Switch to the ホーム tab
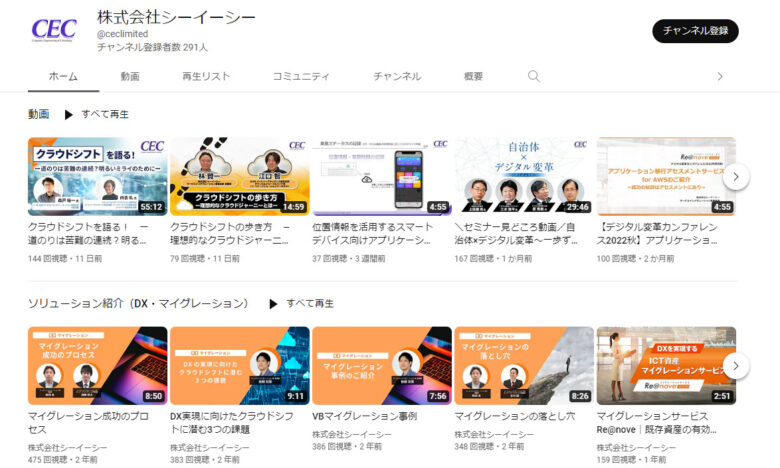 (x=63, y=76)
